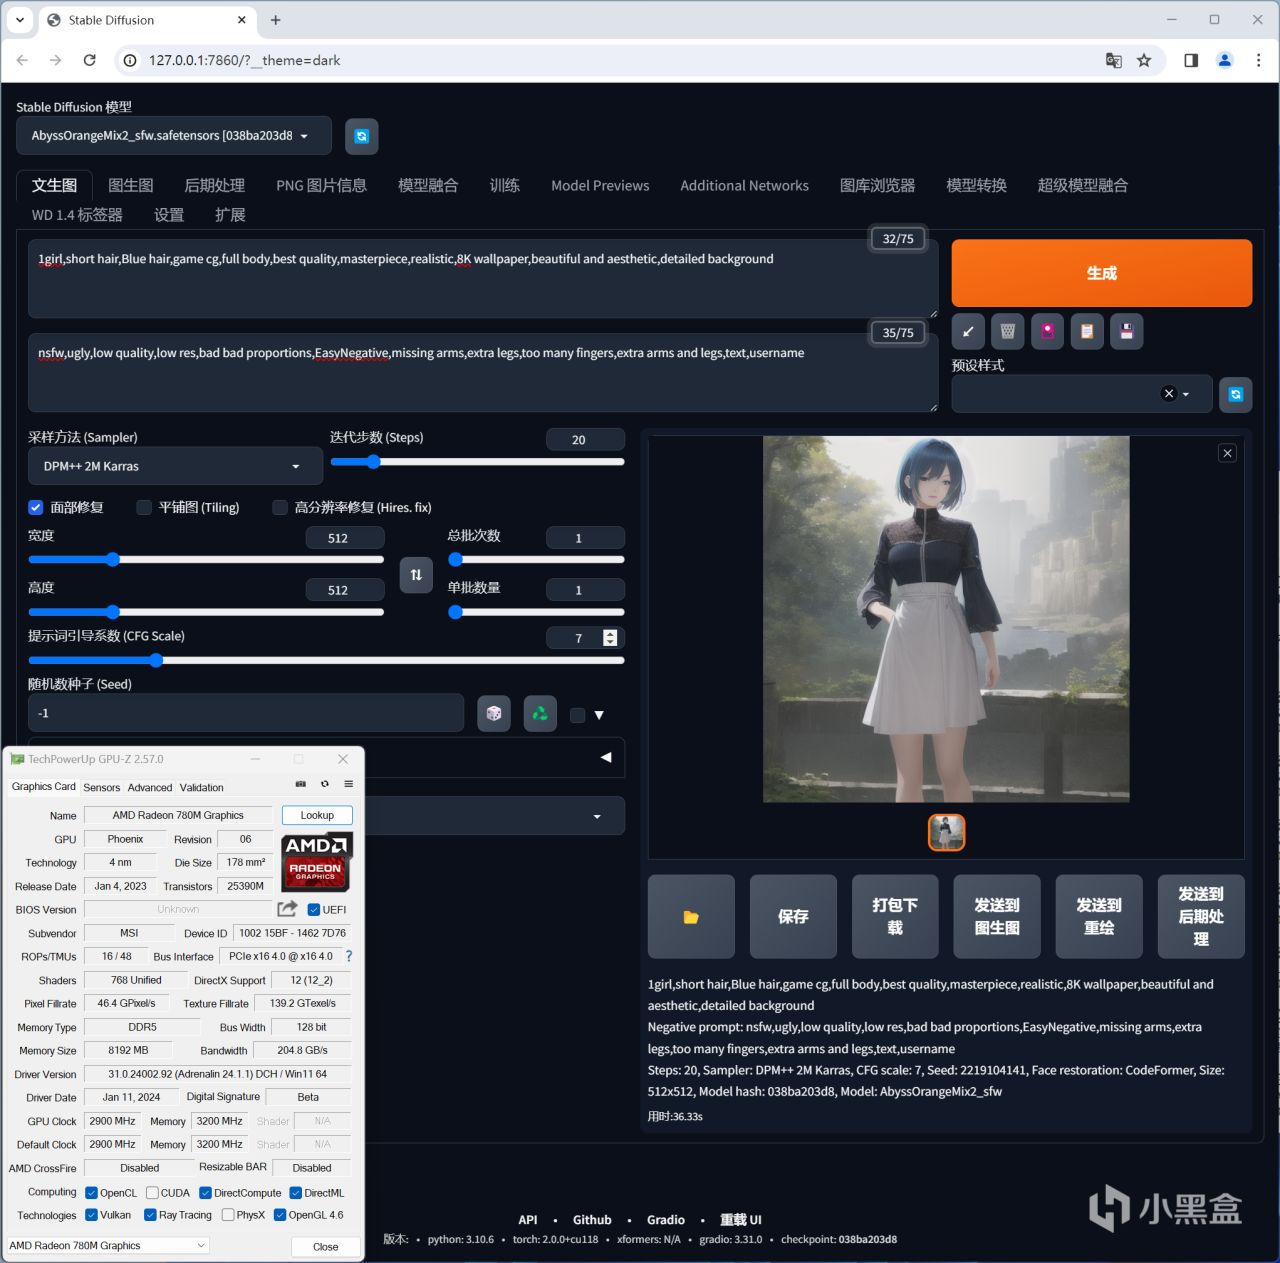Click the green recycle reuse-seed icon
Screen dimensions: 1280x1263
(540, 714)
